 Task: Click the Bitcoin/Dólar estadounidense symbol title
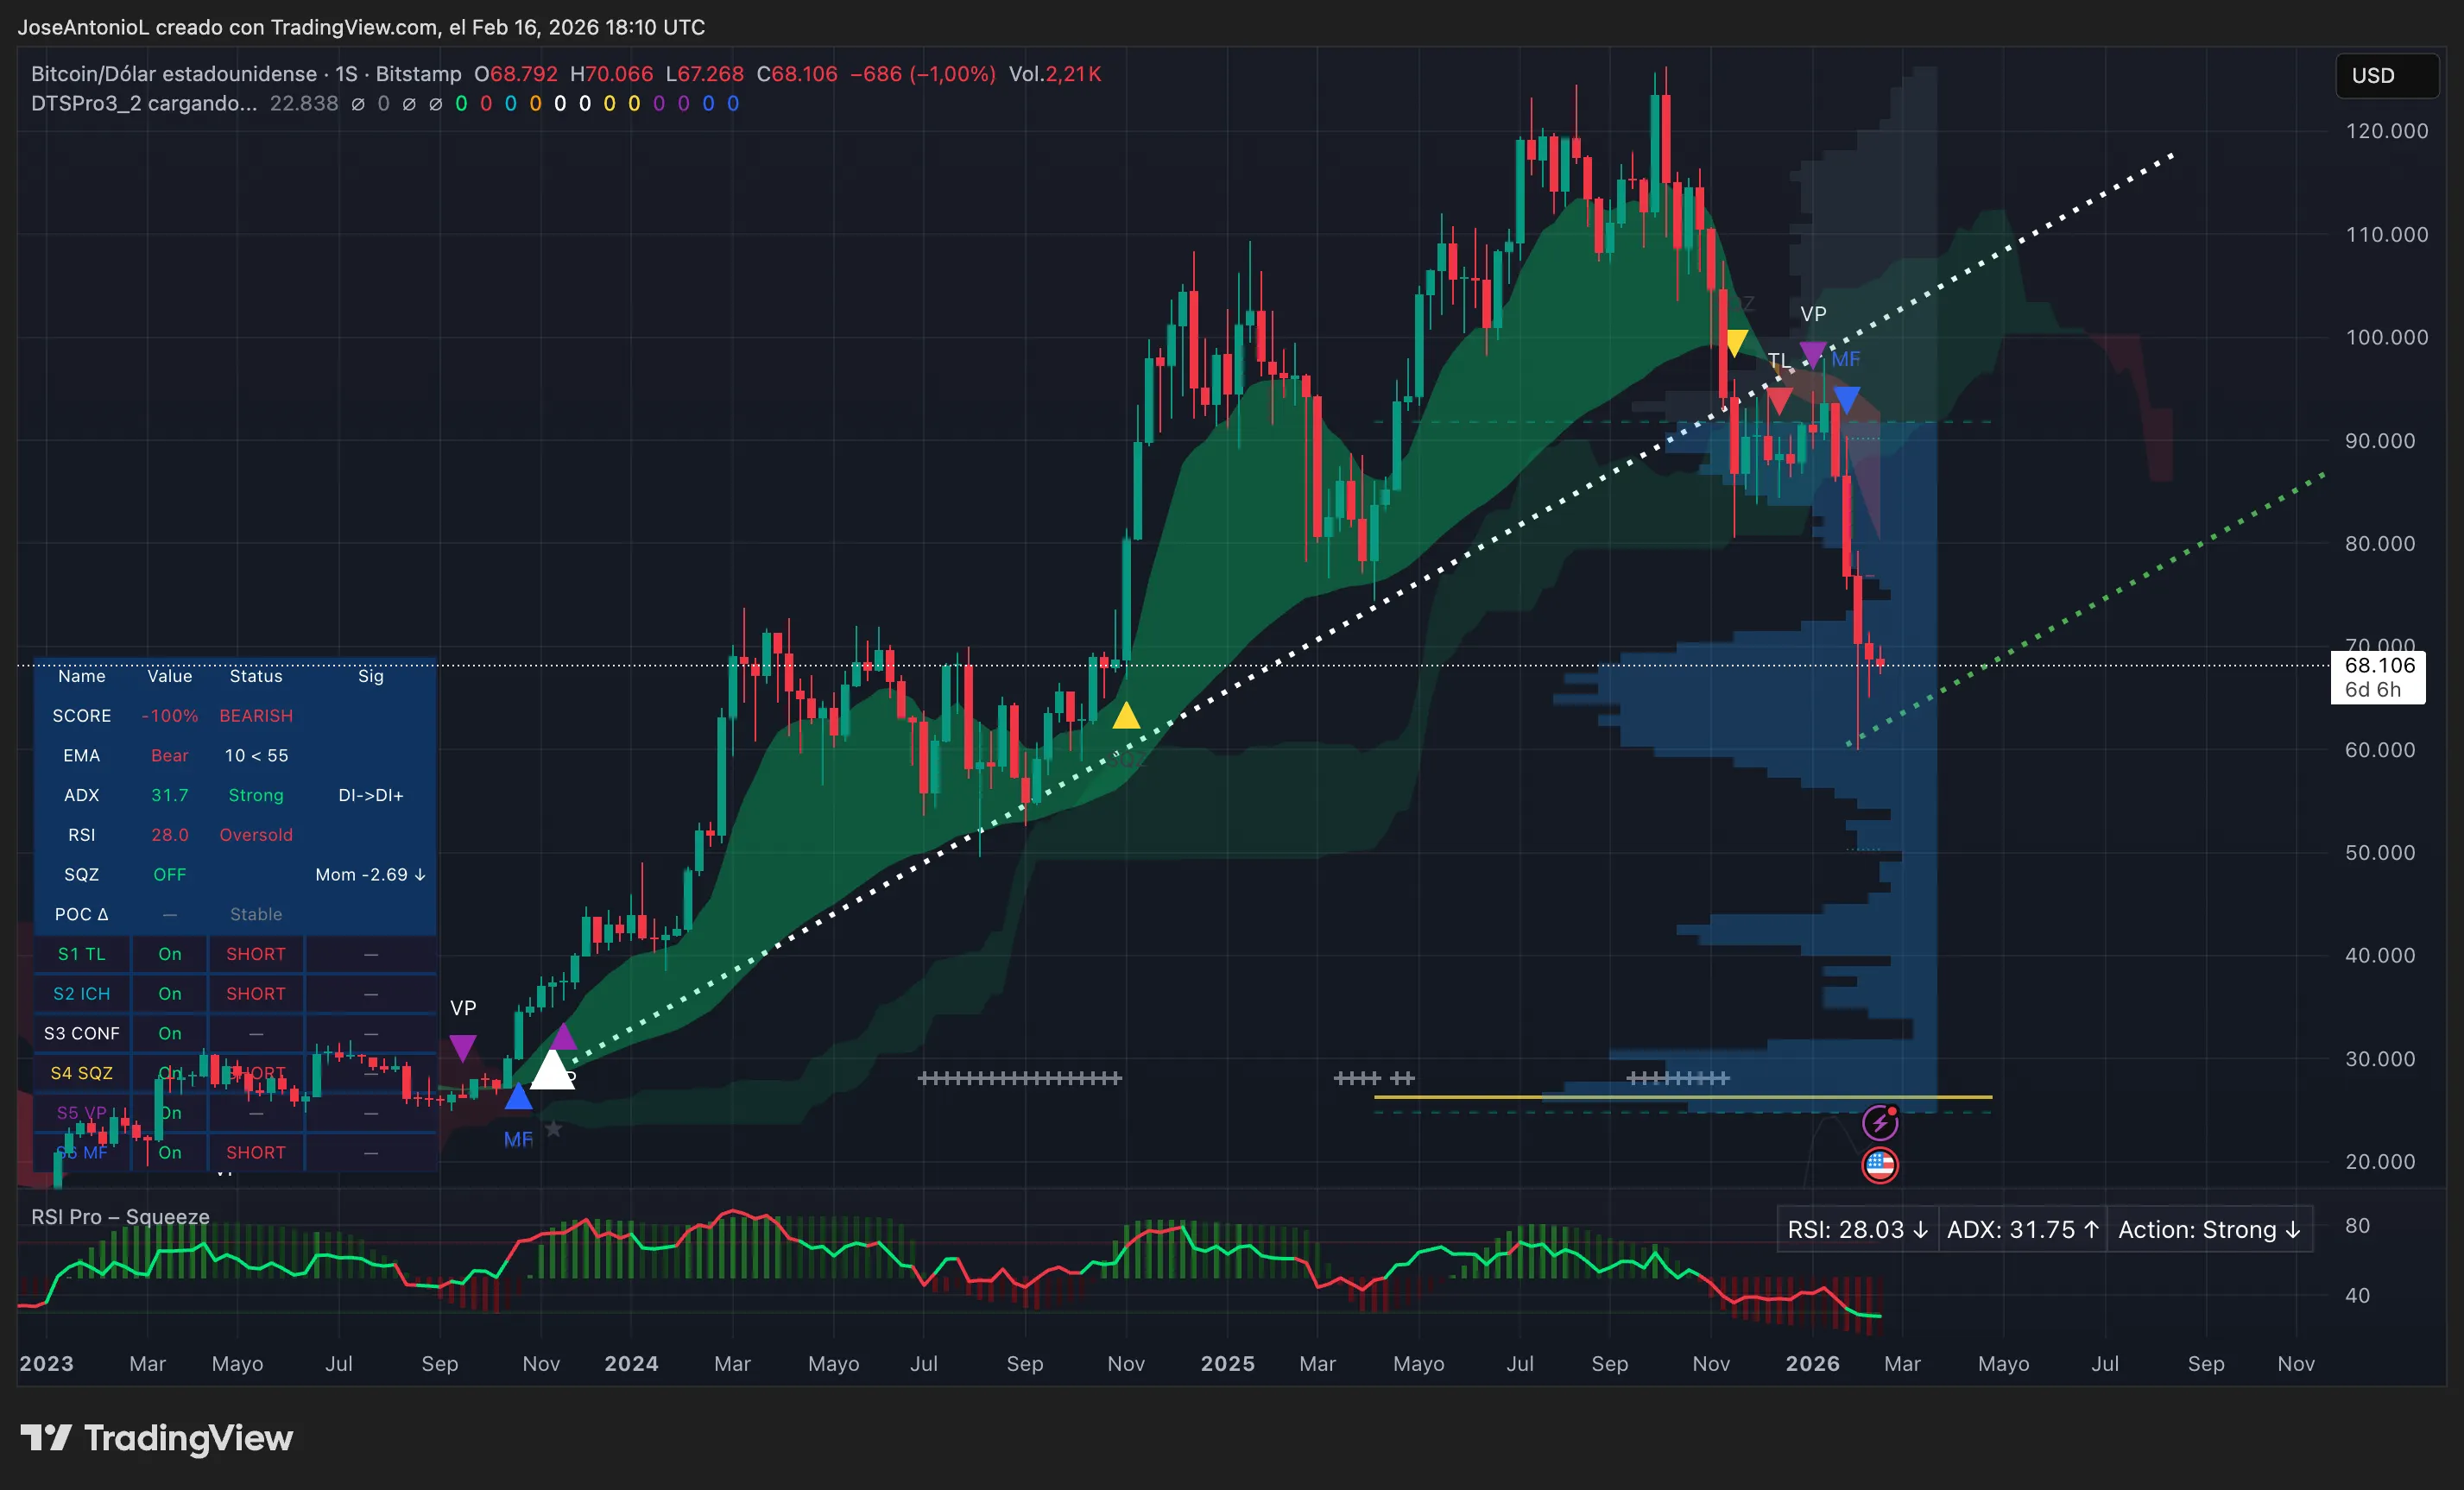point(170,73)
